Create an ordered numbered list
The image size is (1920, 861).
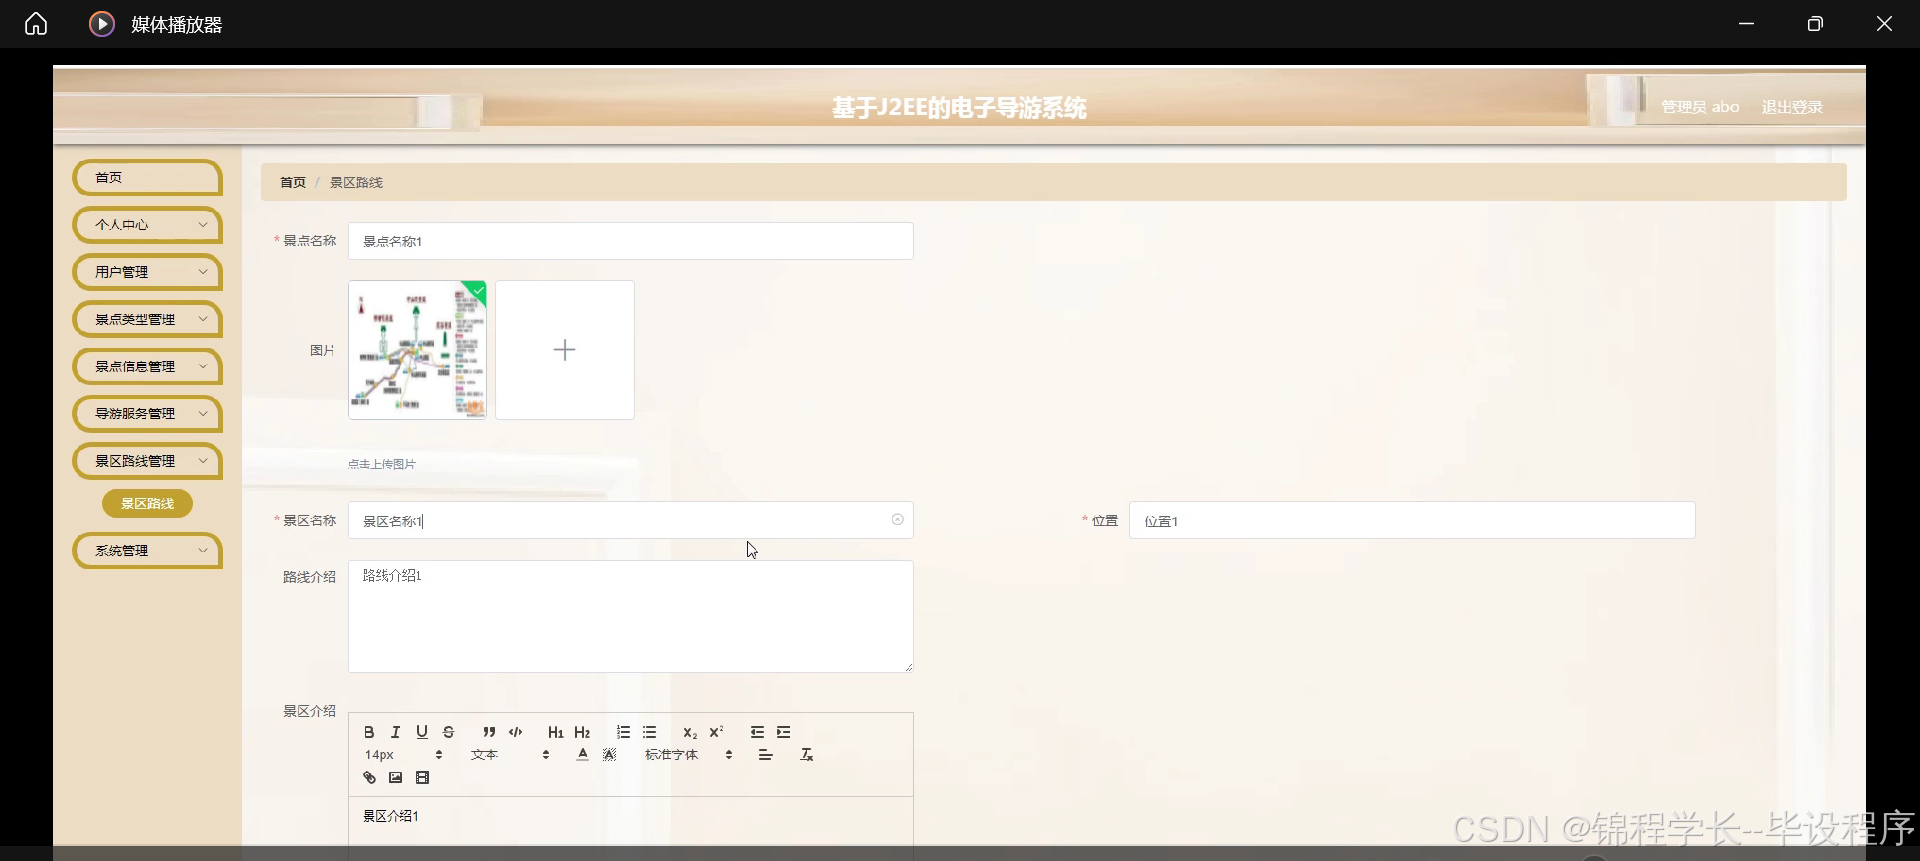(x=623, y=732)
